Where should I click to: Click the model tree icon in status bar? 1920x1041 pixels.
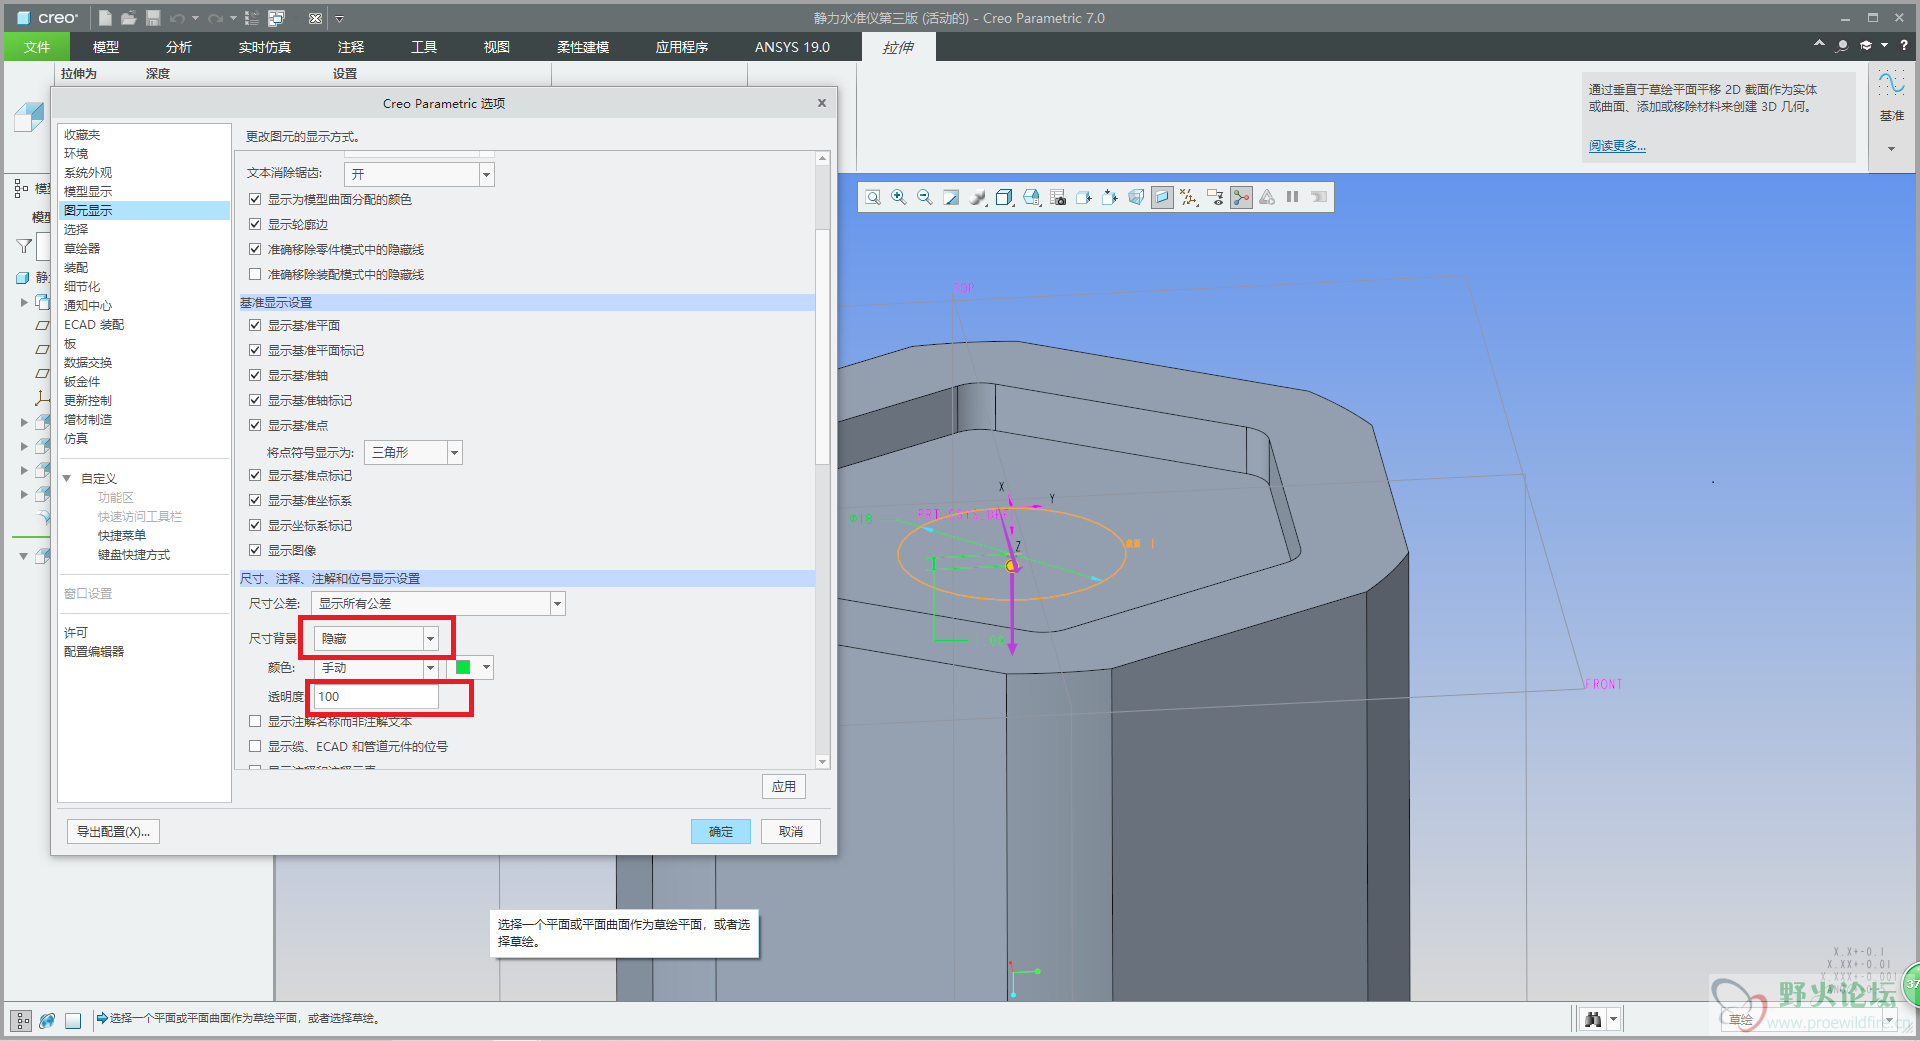(x=21, y=1020)
